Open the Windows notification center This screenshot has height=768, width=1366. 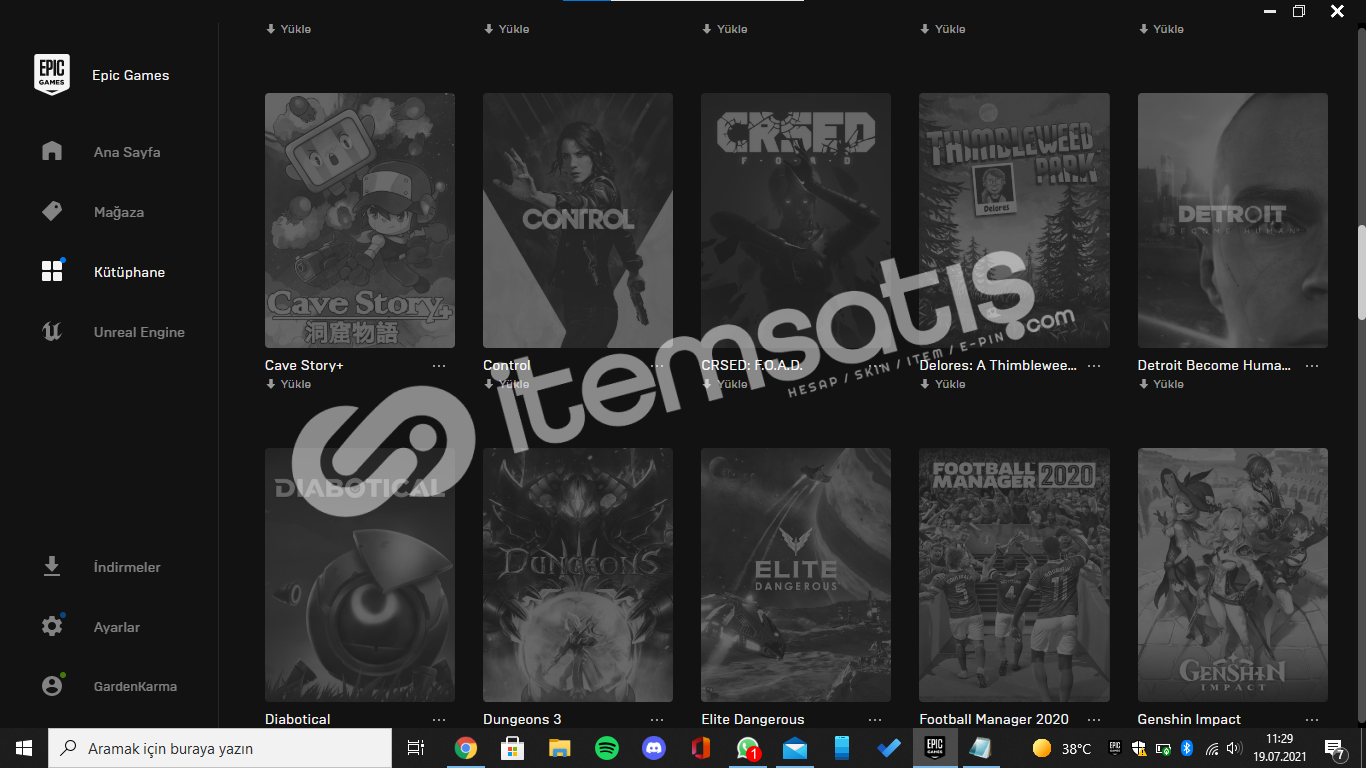coord(1335,748)
